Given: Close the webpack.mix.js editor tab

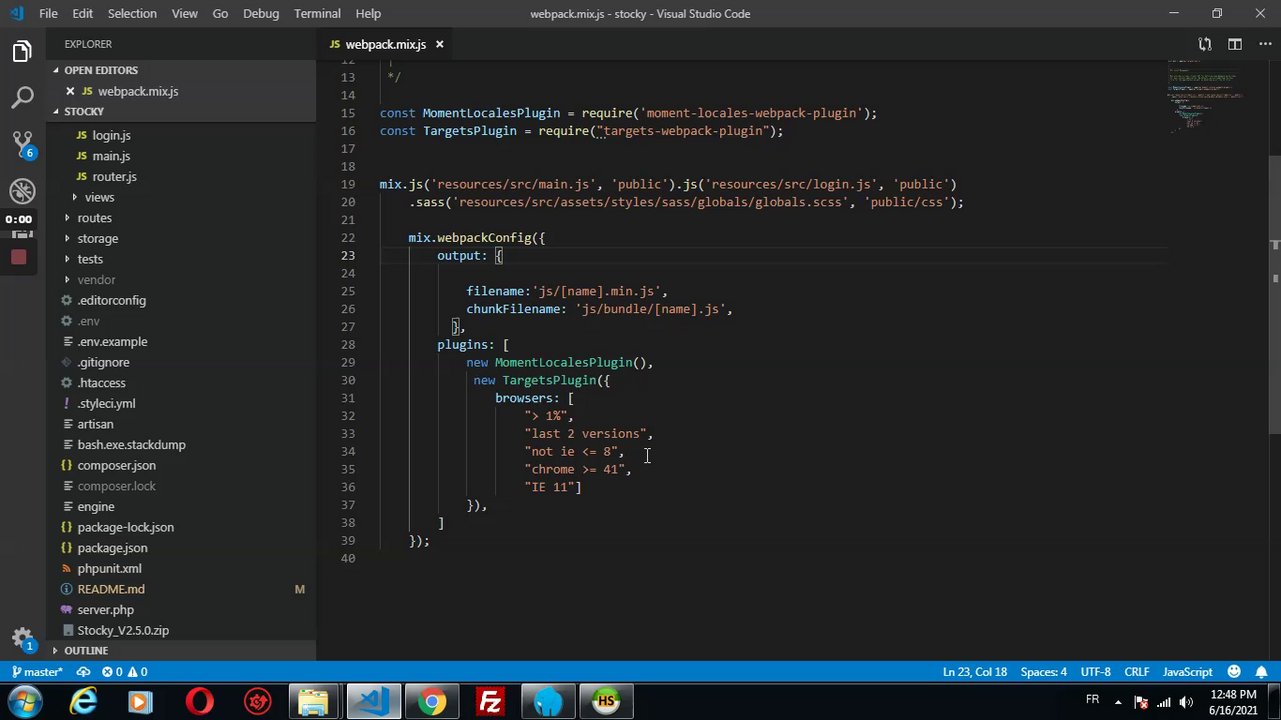Looking at the screenshot, I should [439, 44].
